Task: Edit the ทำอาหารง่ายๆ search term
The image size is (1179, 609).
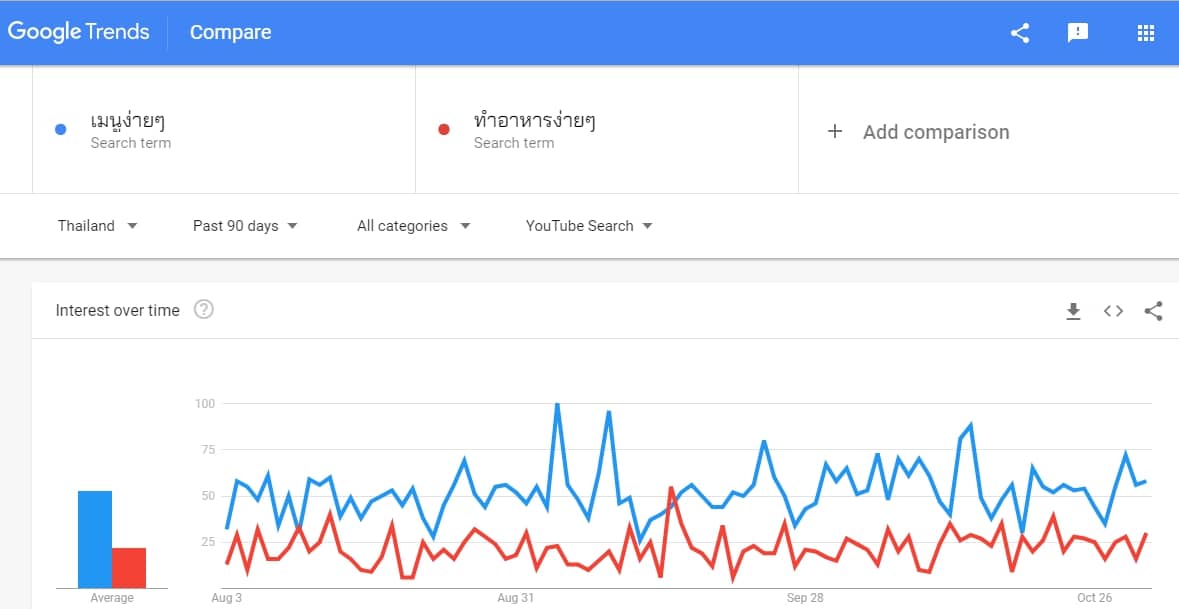Action: 534,122
